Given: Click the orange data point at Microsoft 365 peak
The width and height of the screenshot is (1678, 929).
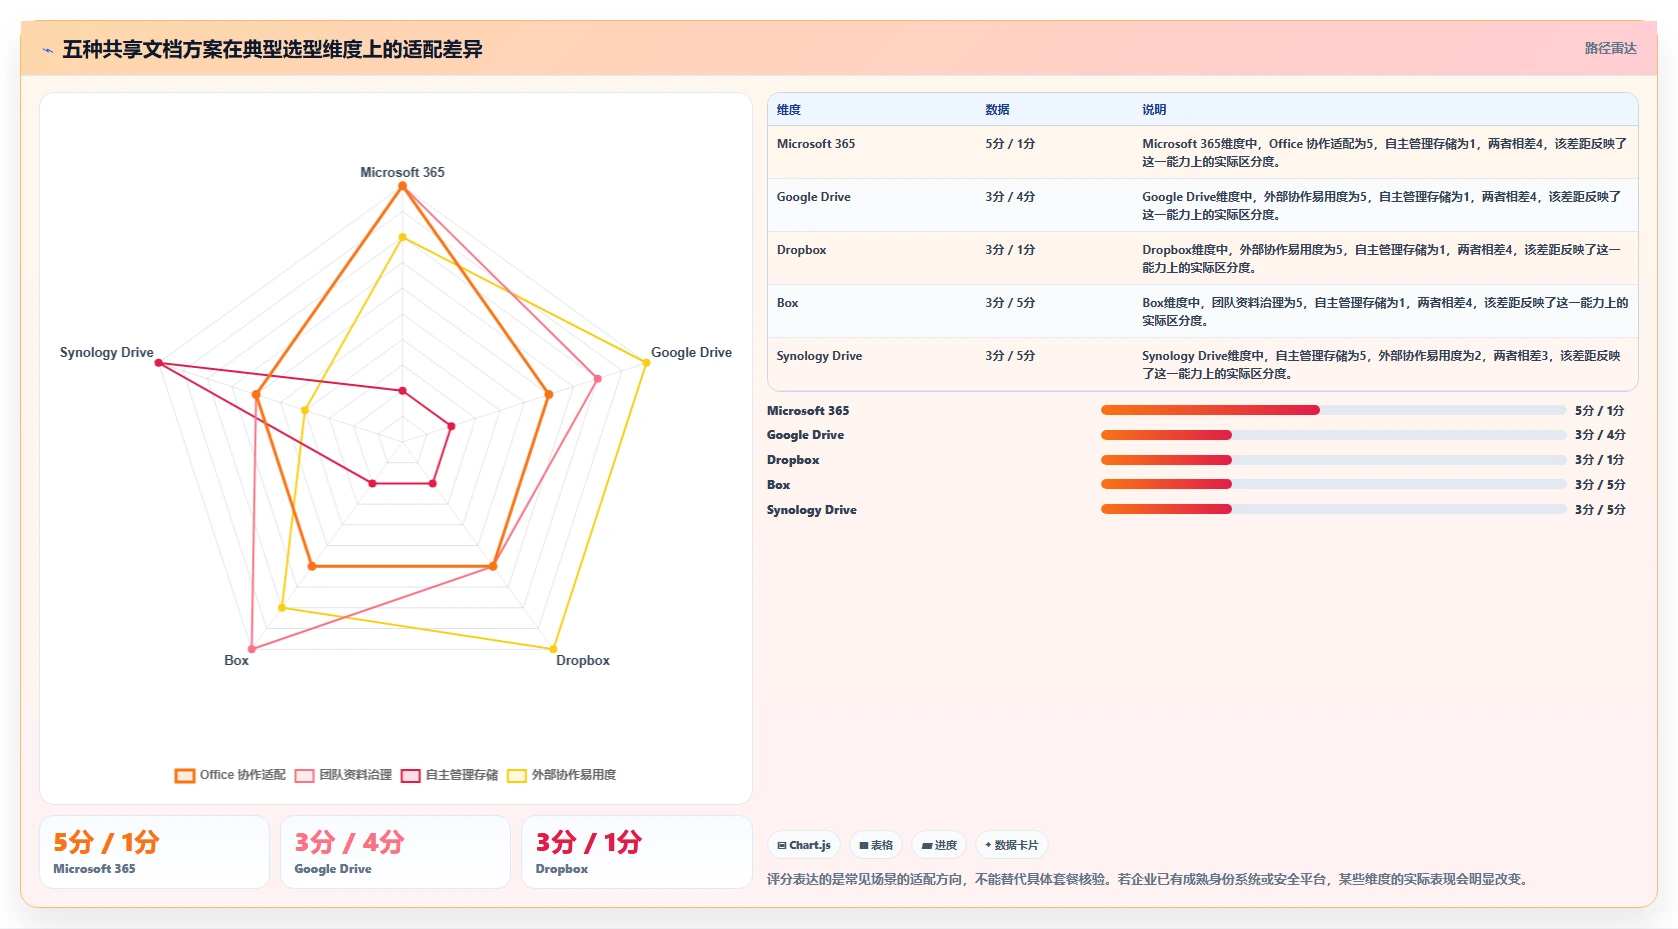Looking at the screenshot, I should coord(402,186).
